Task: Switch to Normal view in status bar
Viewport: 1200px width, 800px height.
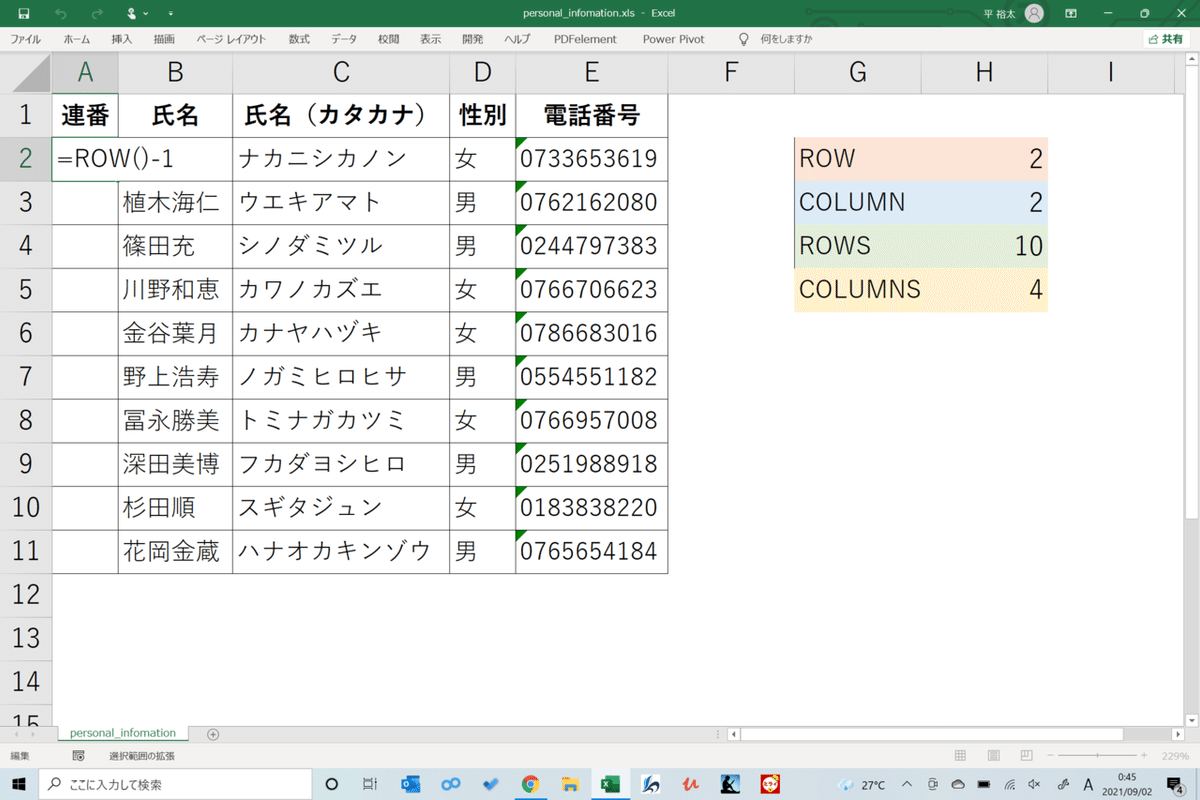Action: [961, 756]
